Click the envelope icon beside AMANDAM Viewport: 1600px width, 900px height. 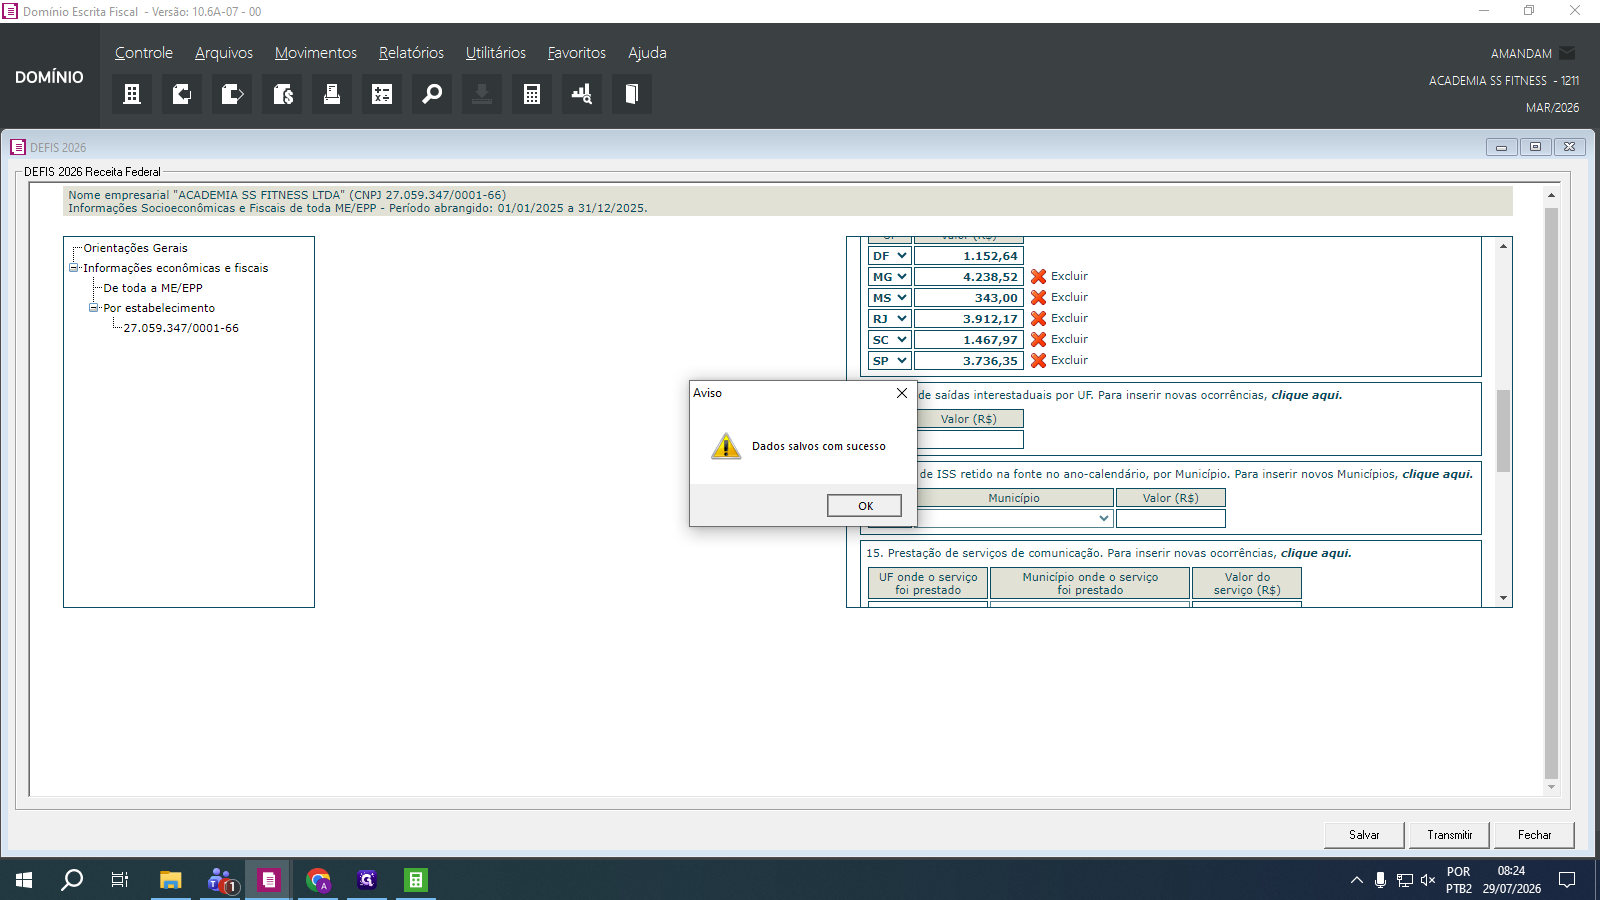[1567, 53]
